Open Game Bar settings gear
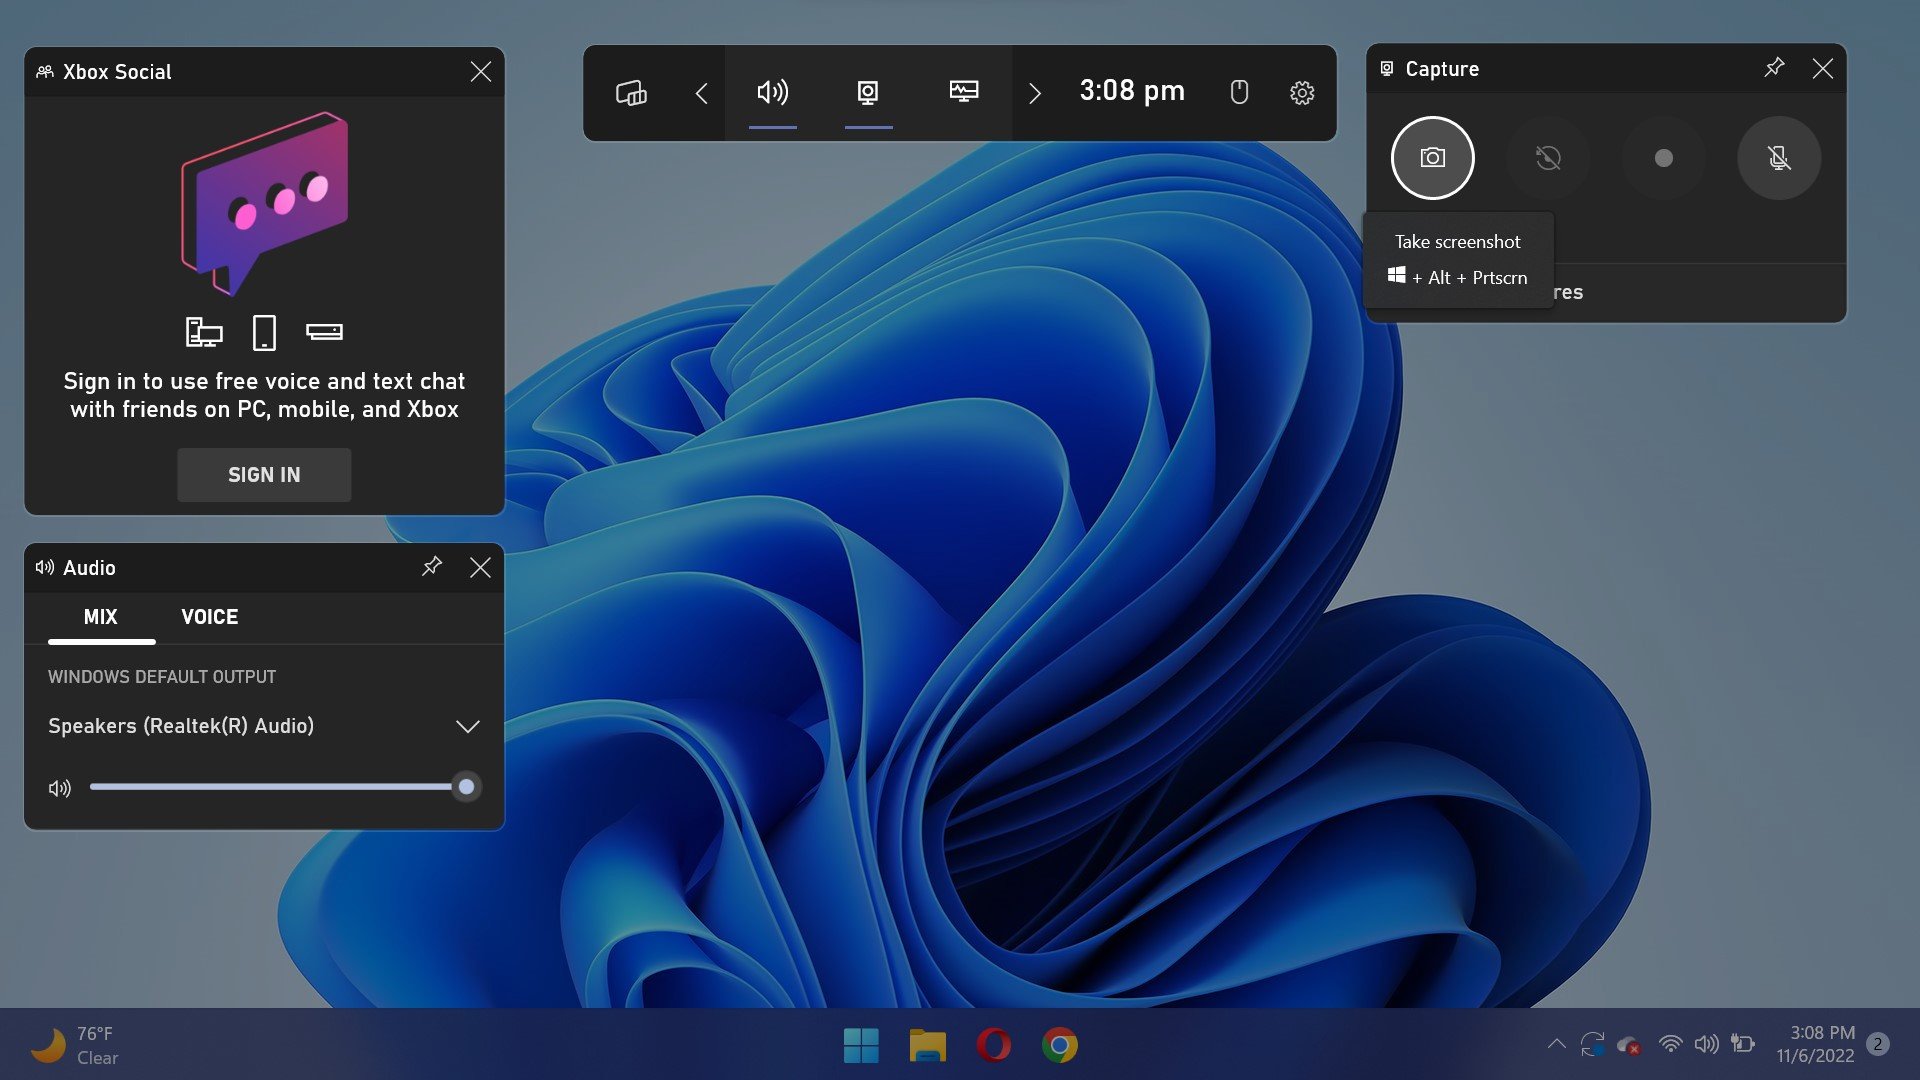This screenshot has width=1920, height=1080. click(1302, 93)
